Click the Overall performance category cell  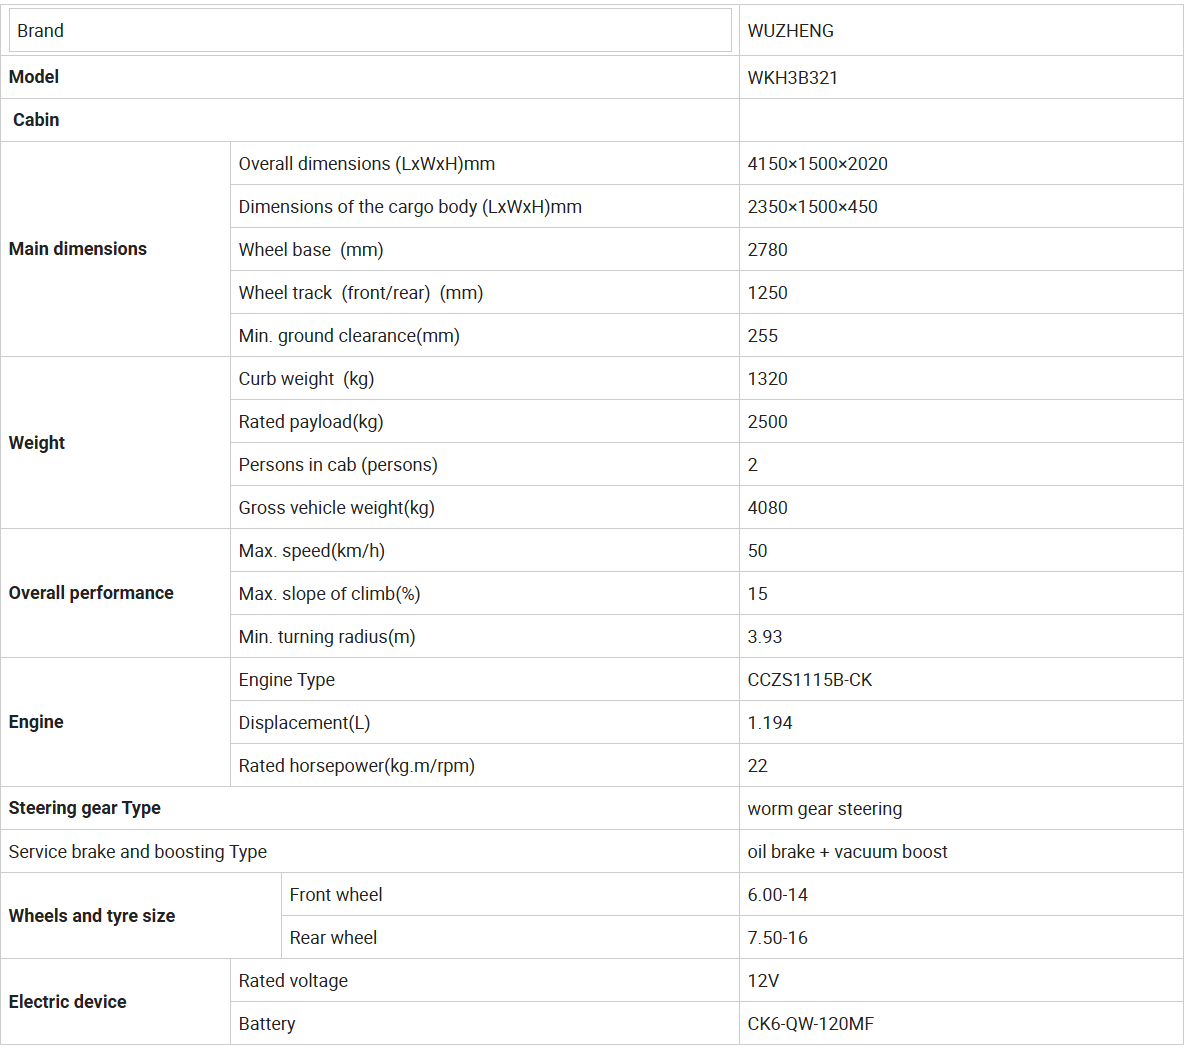pos(115,593)
